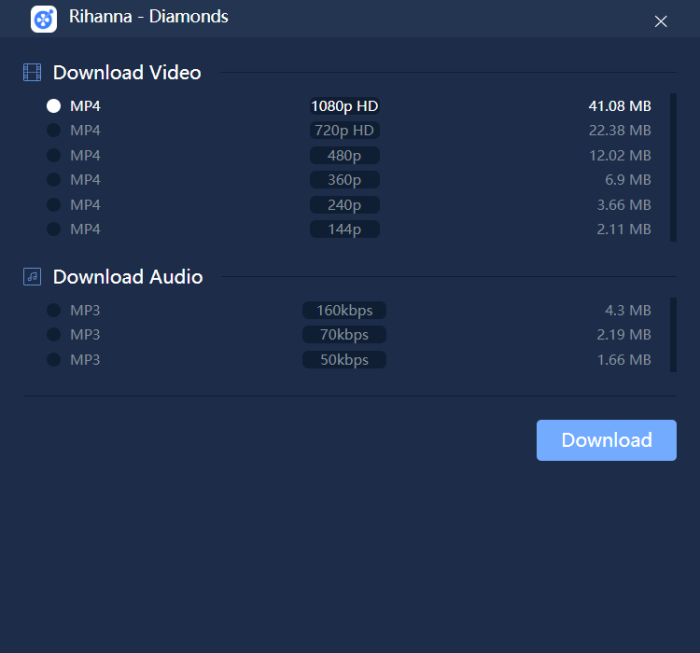Pick the MP4 360p radio option
Screen dimensions: 700x653
54,179
